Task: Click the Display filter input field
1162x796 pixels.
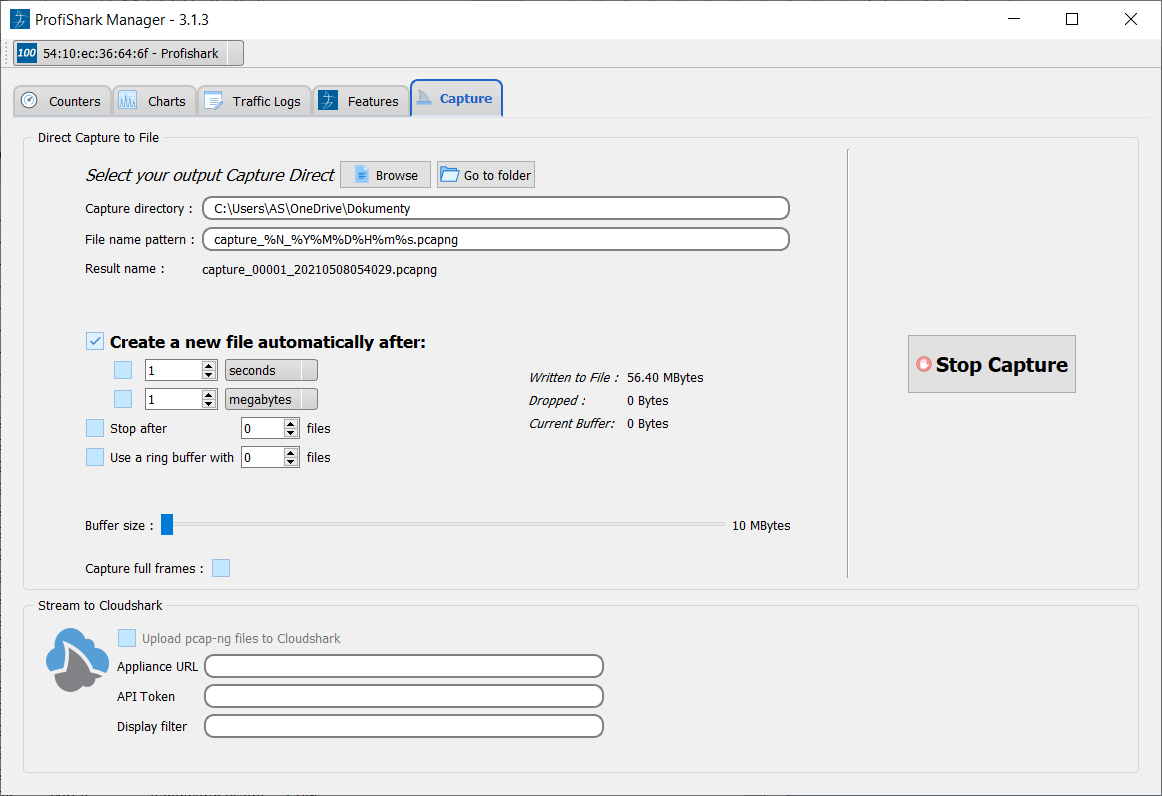Action: [404, 726]
